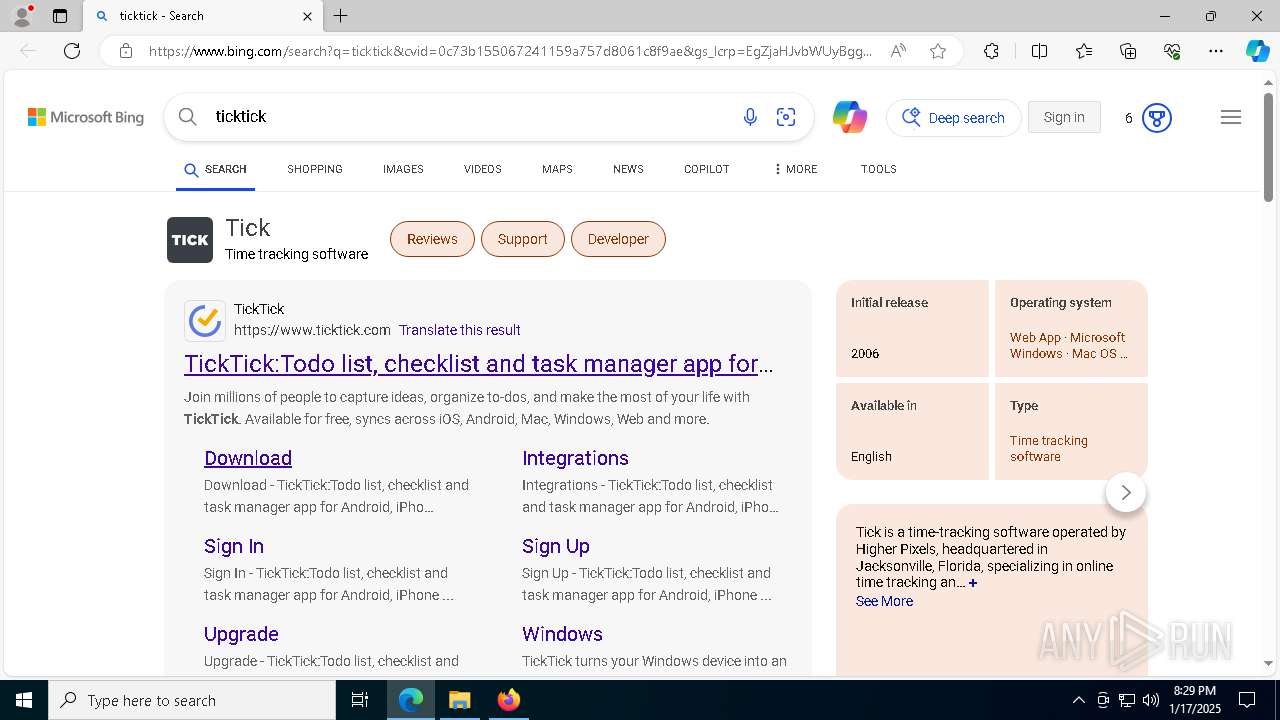Open the Sign Up sitelink
The image size is (1280, 720).
point(556,546)
